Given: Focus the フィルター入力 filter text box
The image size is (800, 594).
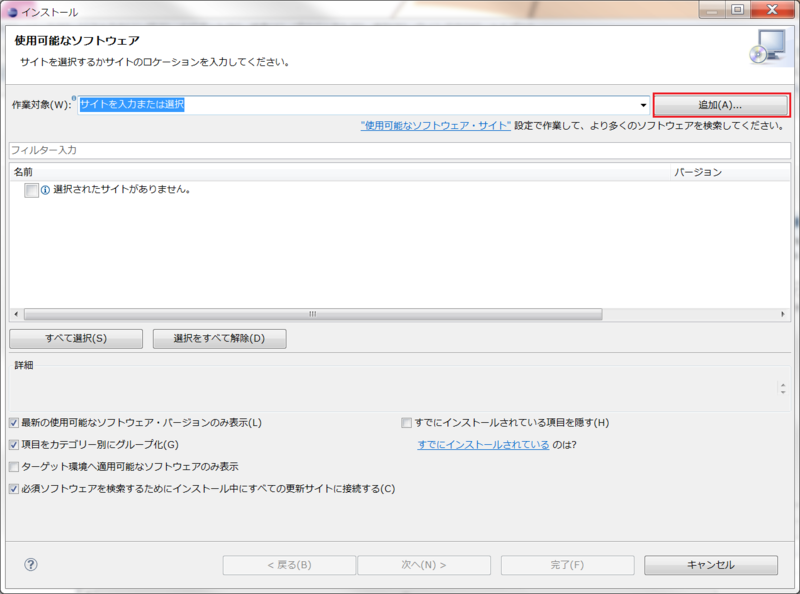Looking at the screenshot, I should [x=400, y=150].
